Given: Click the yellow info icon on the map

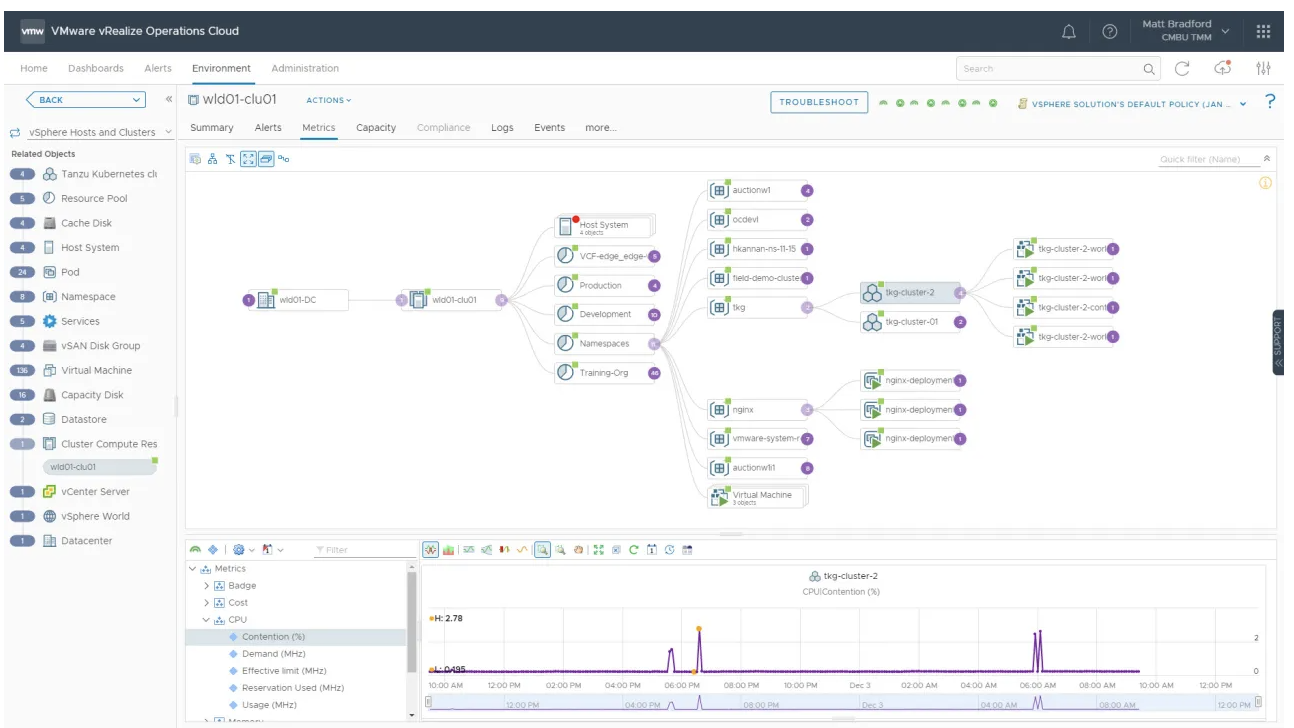Looking at the screenshot, I should pos(1265,183).
